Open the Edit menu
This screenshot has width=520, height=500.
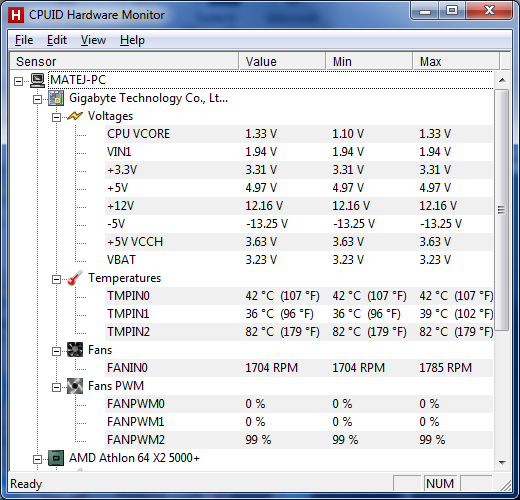57,40
